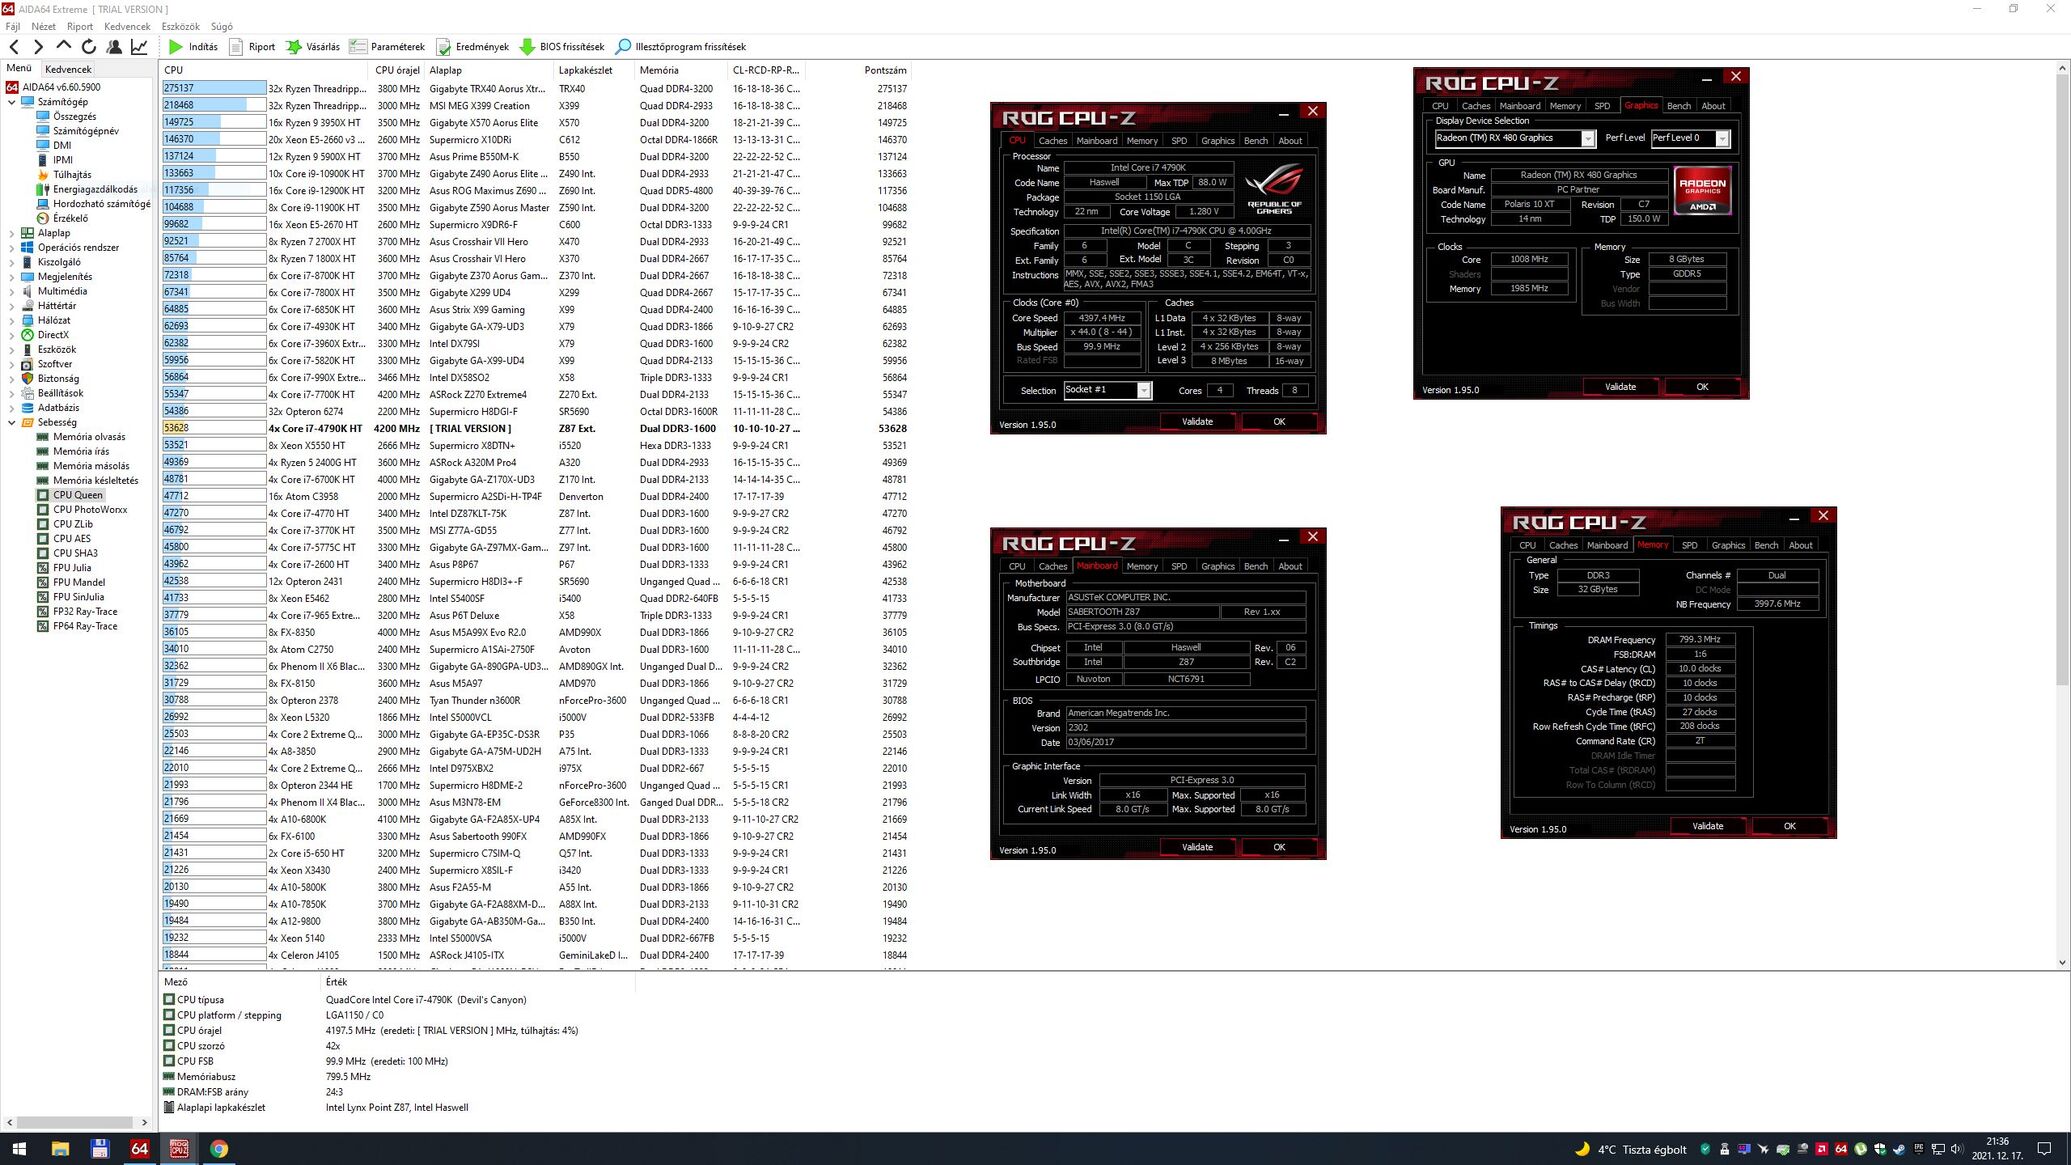Sort results by the Pontszám column header

tap(885, 70)
